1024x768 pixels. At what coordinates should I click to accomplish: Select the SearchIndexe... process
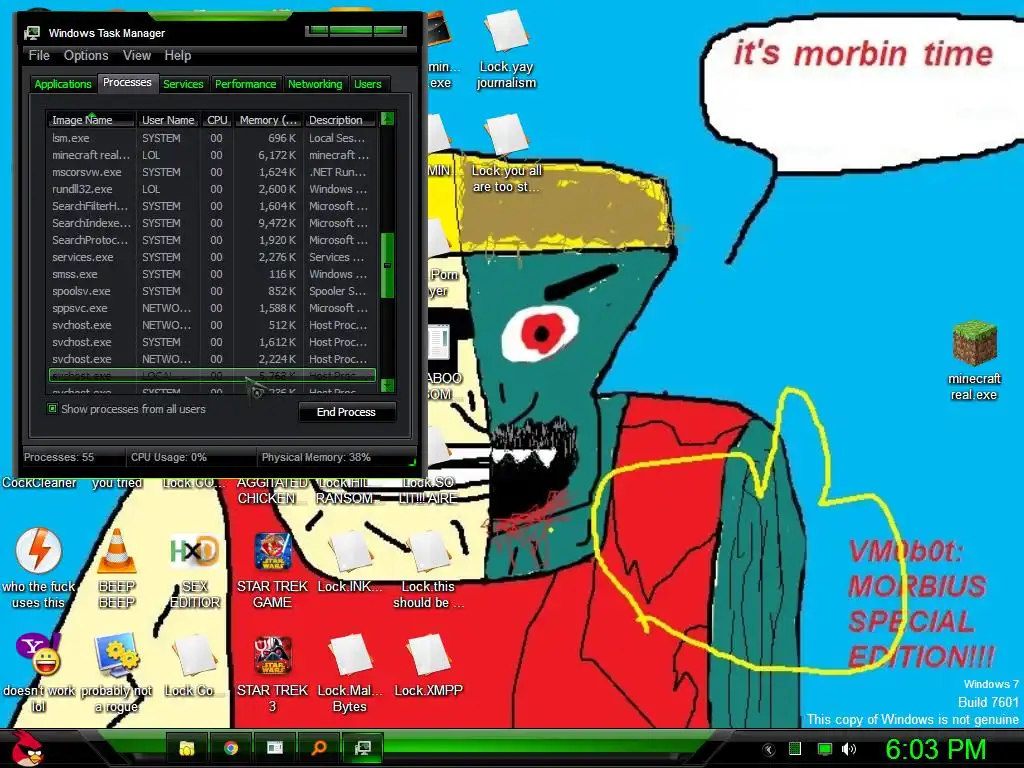click(212, 223)
